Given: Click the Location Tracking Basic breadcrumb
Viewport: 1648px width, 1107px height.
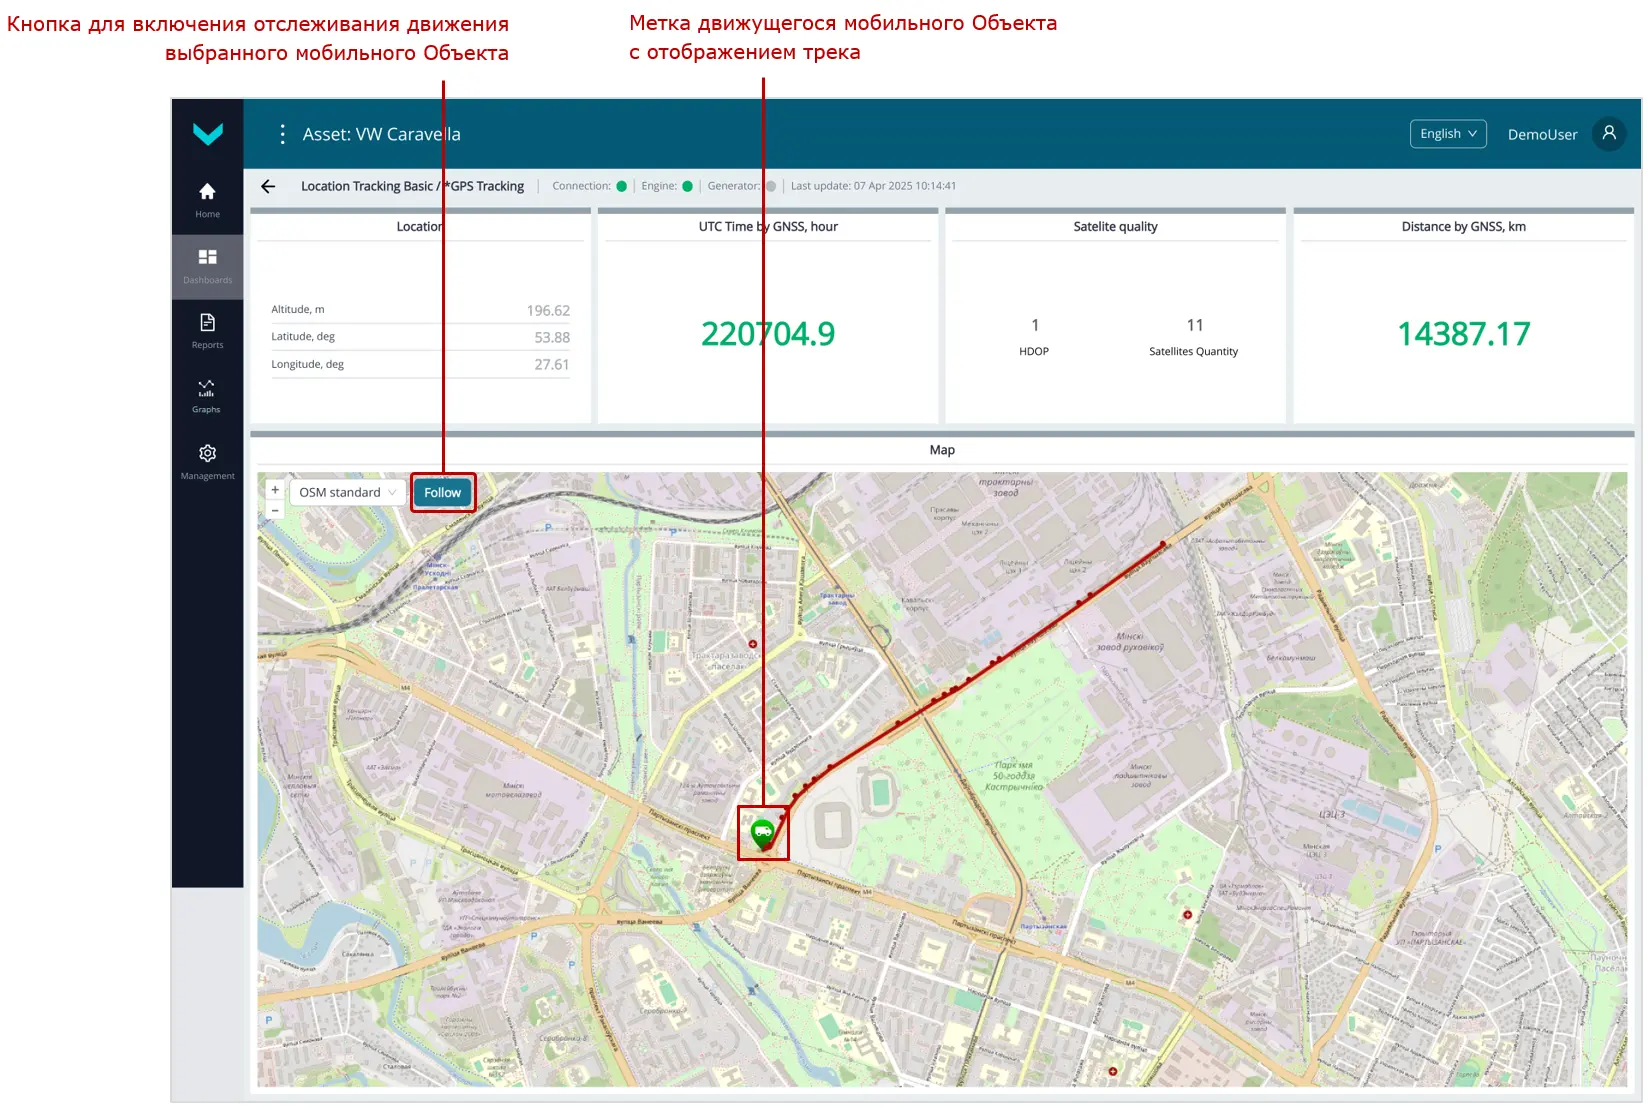Looking at the screenshot, I should coord(369,185).
